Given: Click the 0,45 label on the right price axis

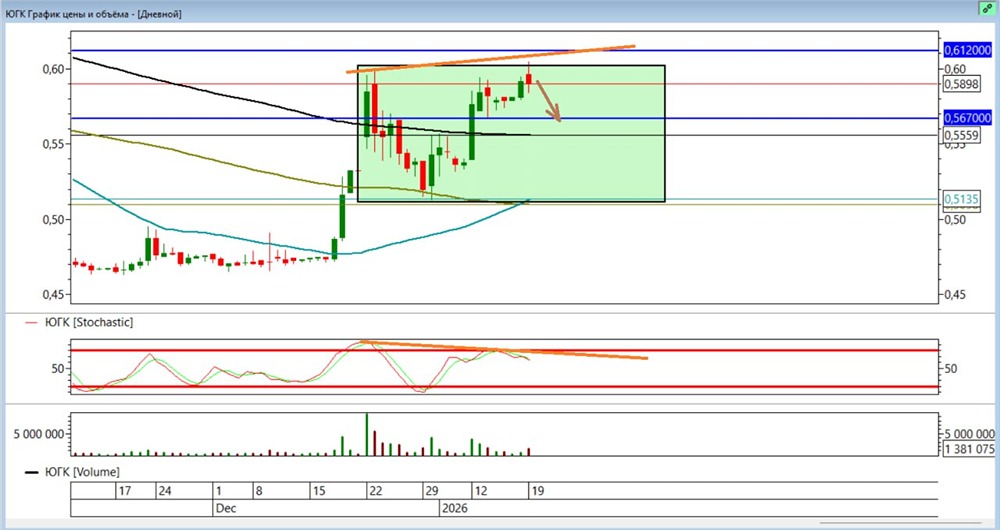Looking at the screenshot, I should (954, 295).
